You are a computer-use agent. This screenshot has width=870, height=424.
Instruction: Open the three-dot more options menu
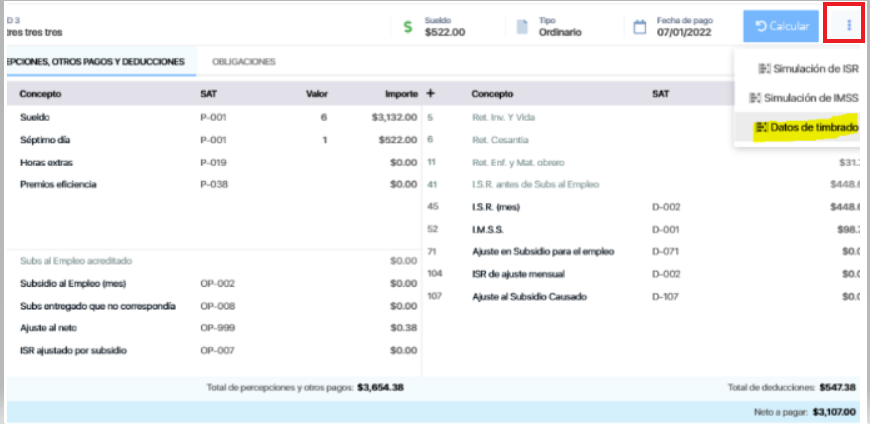coord(849,26)
